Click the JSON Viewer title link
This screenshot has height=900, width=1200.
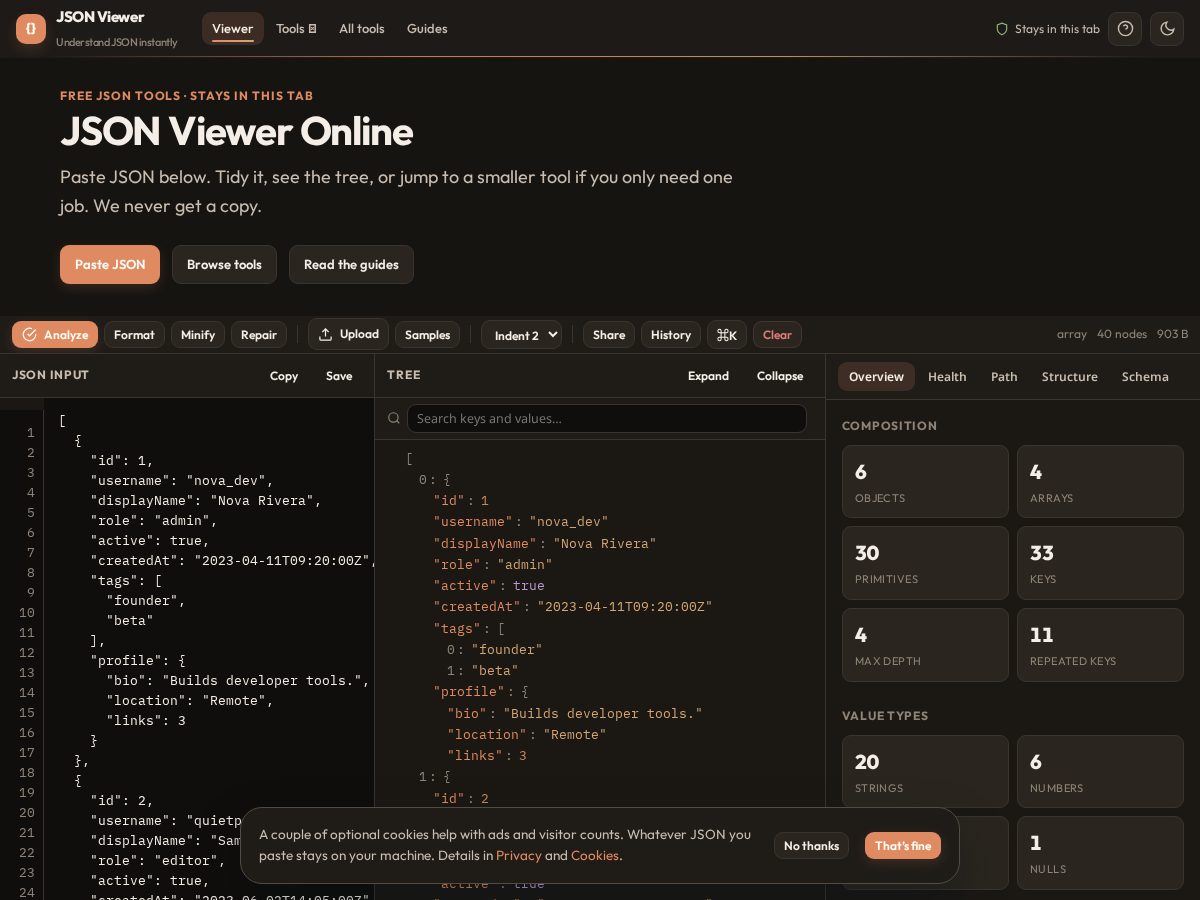coord(100,17)
